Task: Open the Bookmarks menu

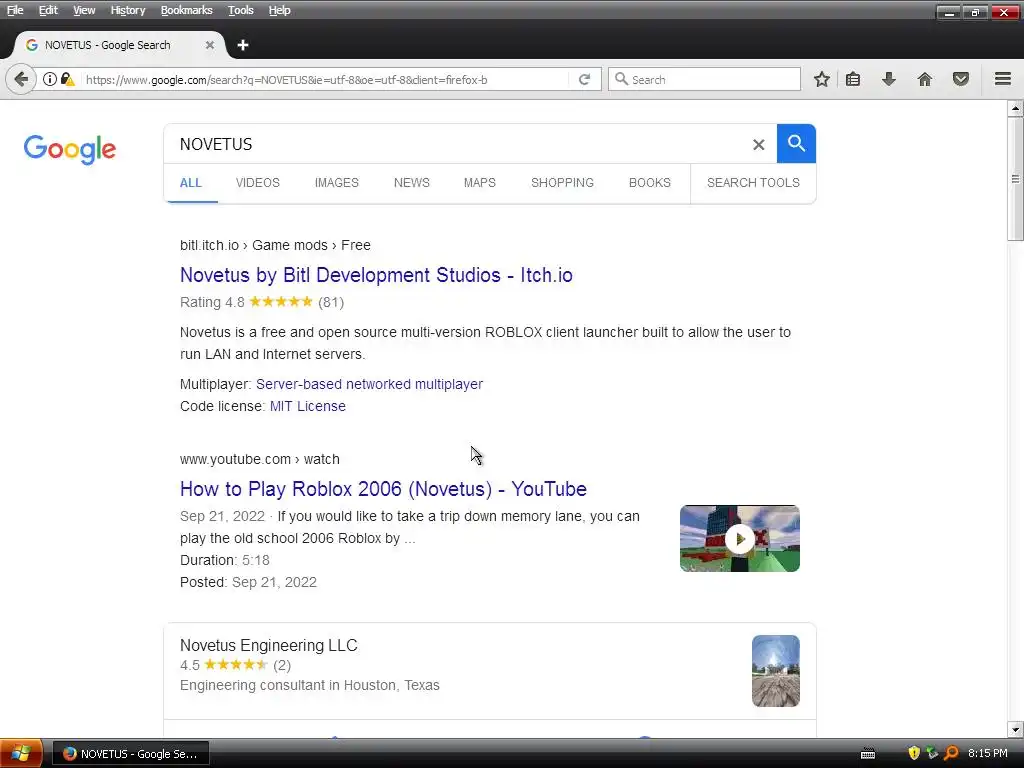Action: 186,10
